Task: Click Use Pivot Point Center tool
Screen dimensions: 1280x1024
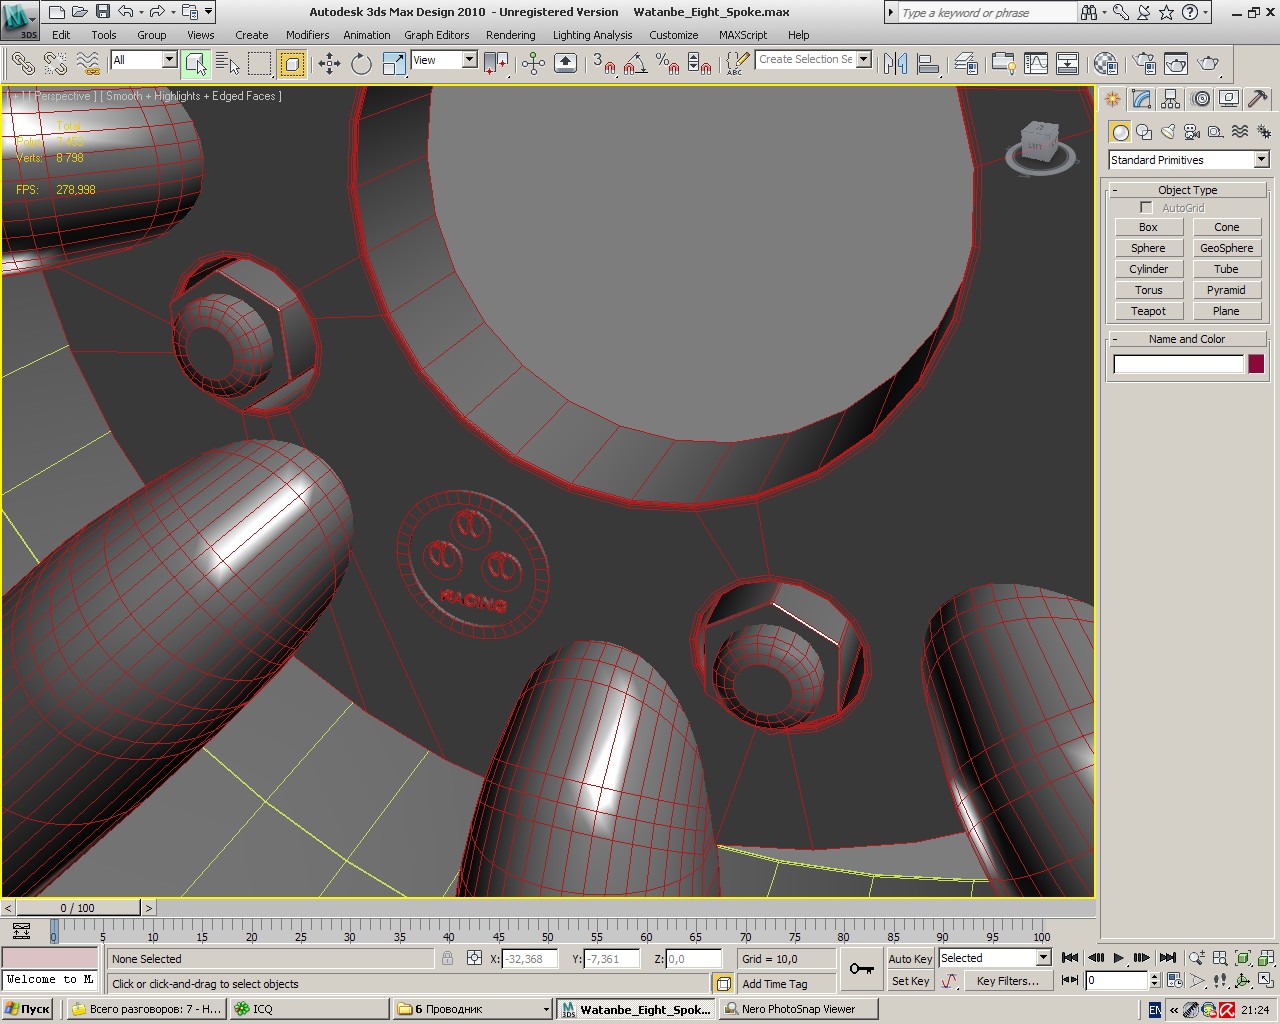Action: click(496, 64)
